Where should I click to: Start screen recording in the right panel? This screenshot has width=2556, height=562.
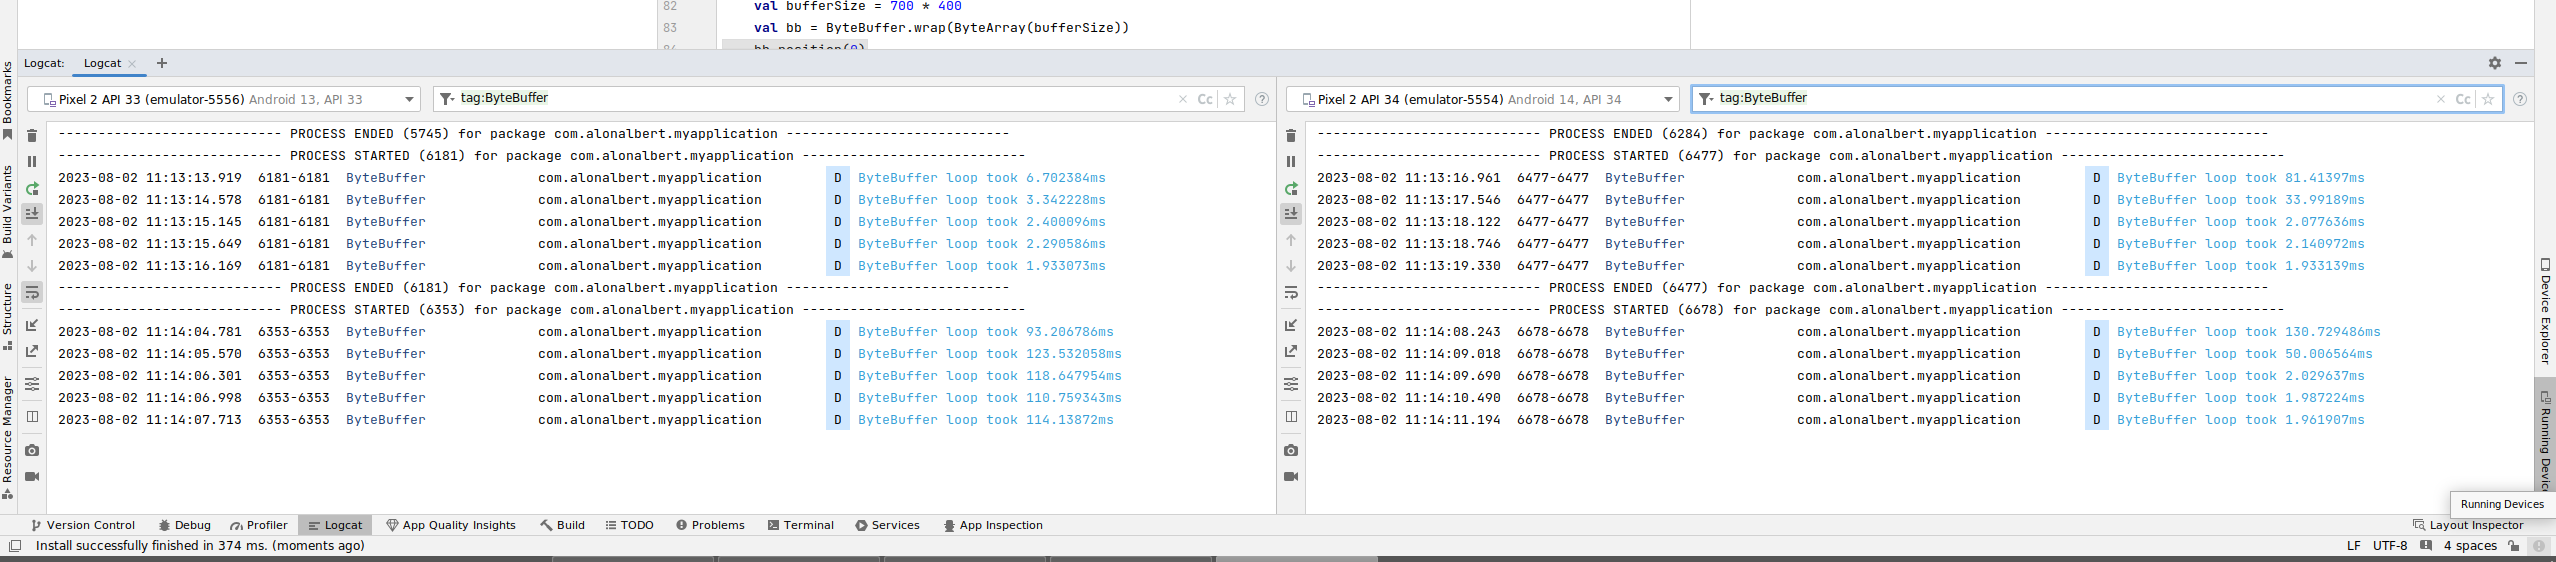[1291, 476]
